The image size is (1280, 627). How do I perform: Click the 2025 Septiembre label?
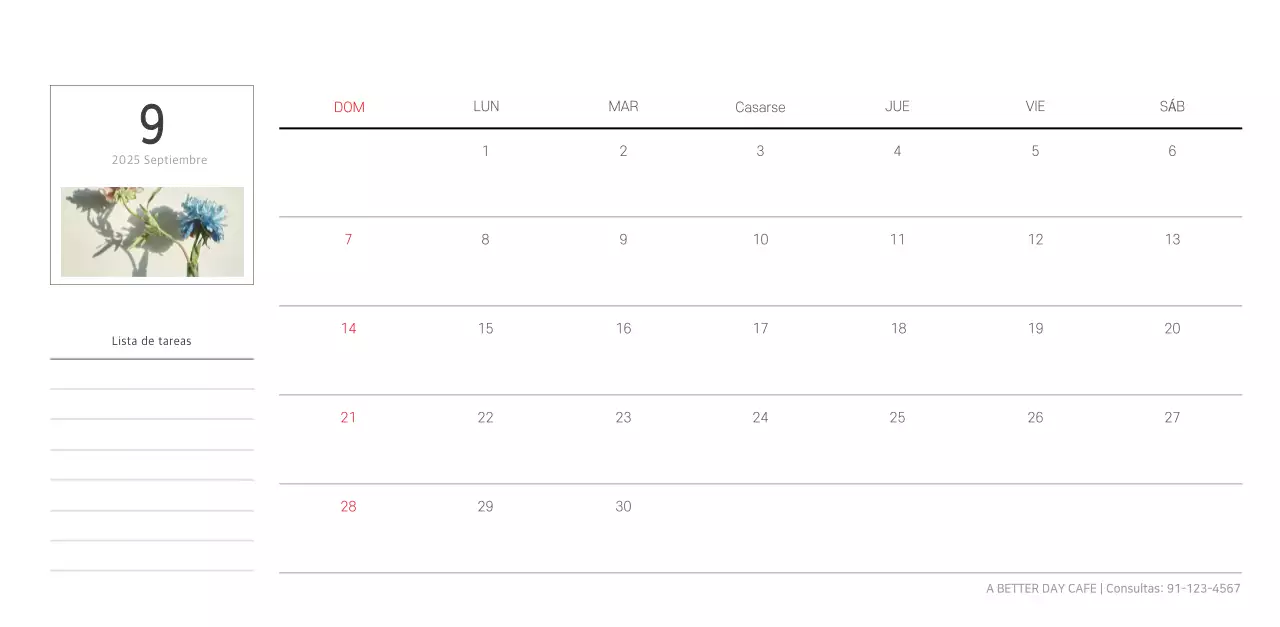coord(160,160)
